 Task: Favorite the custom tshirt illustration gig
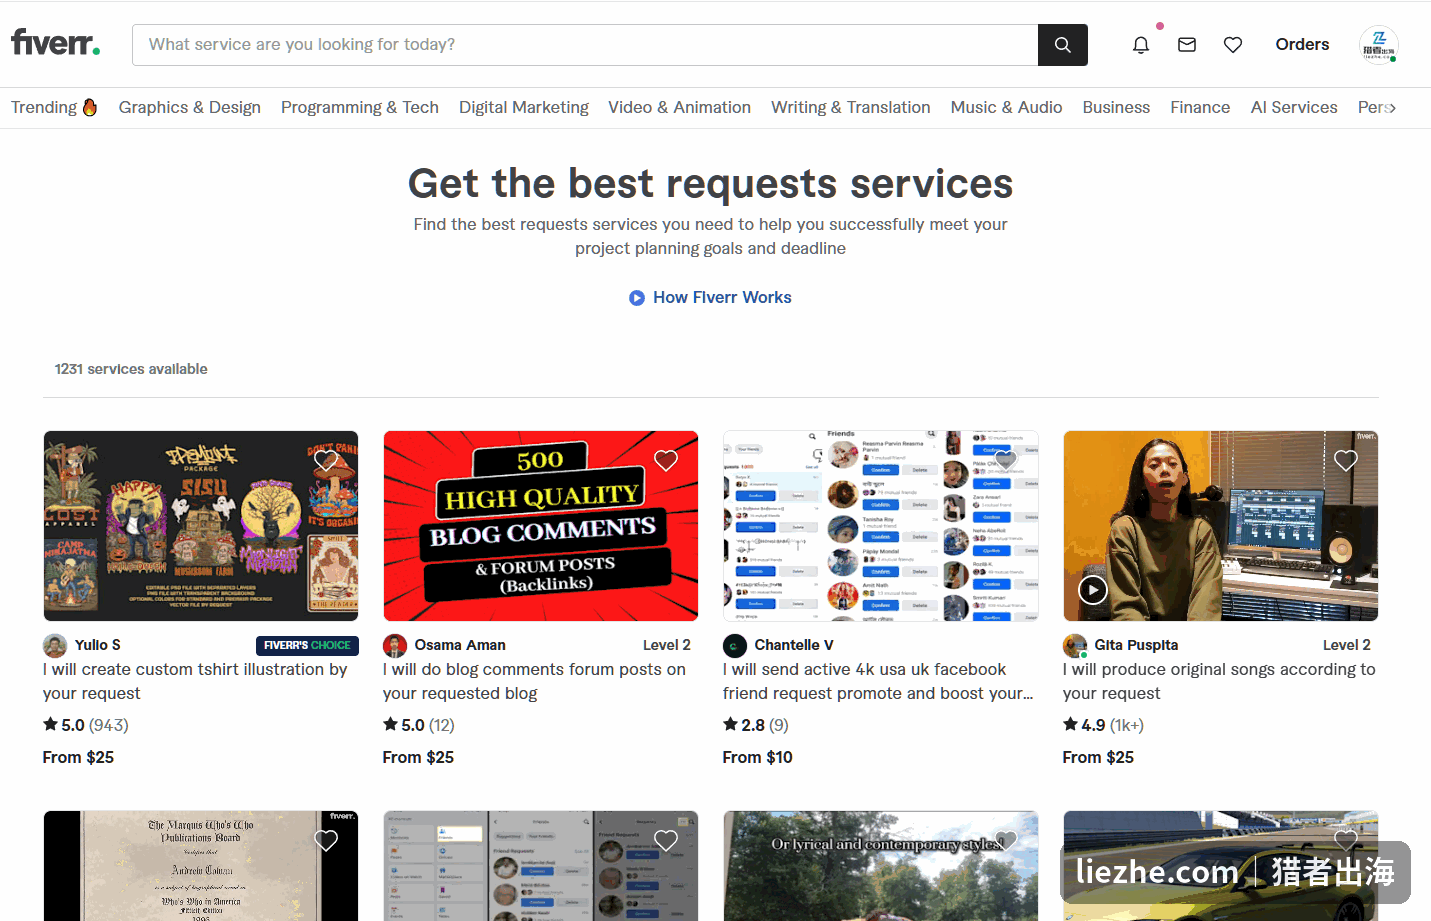click(326, 460)
